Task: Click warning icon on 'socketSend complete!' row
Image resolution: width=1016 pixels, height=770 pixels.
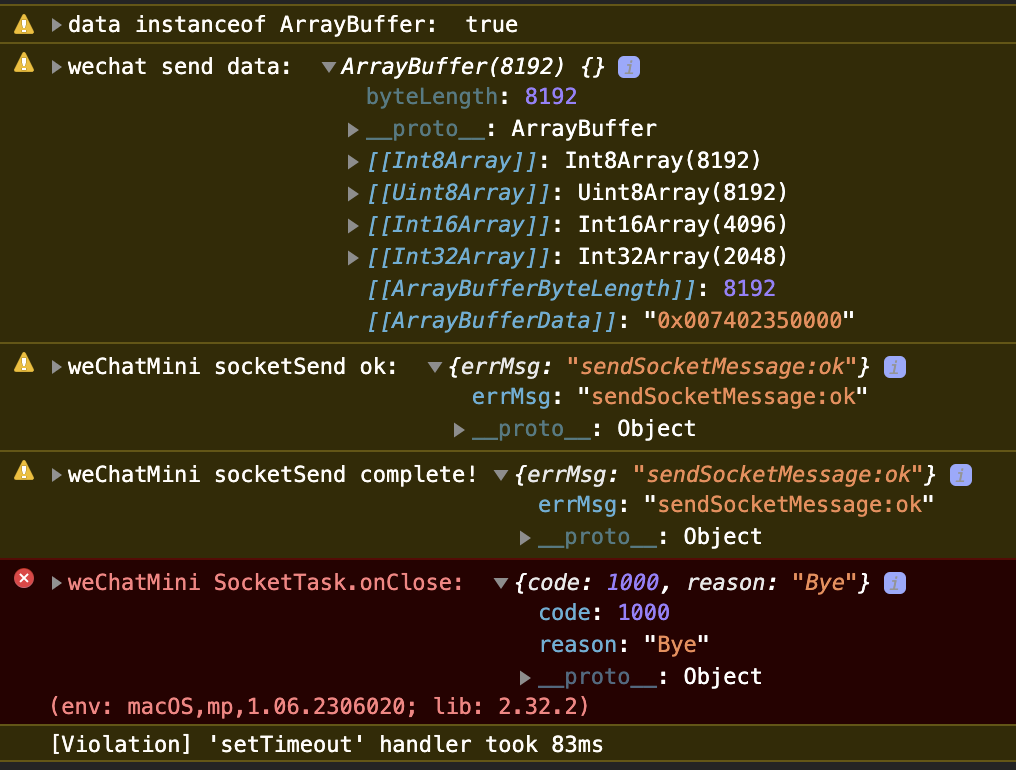Action: click(x=24, y=471)
